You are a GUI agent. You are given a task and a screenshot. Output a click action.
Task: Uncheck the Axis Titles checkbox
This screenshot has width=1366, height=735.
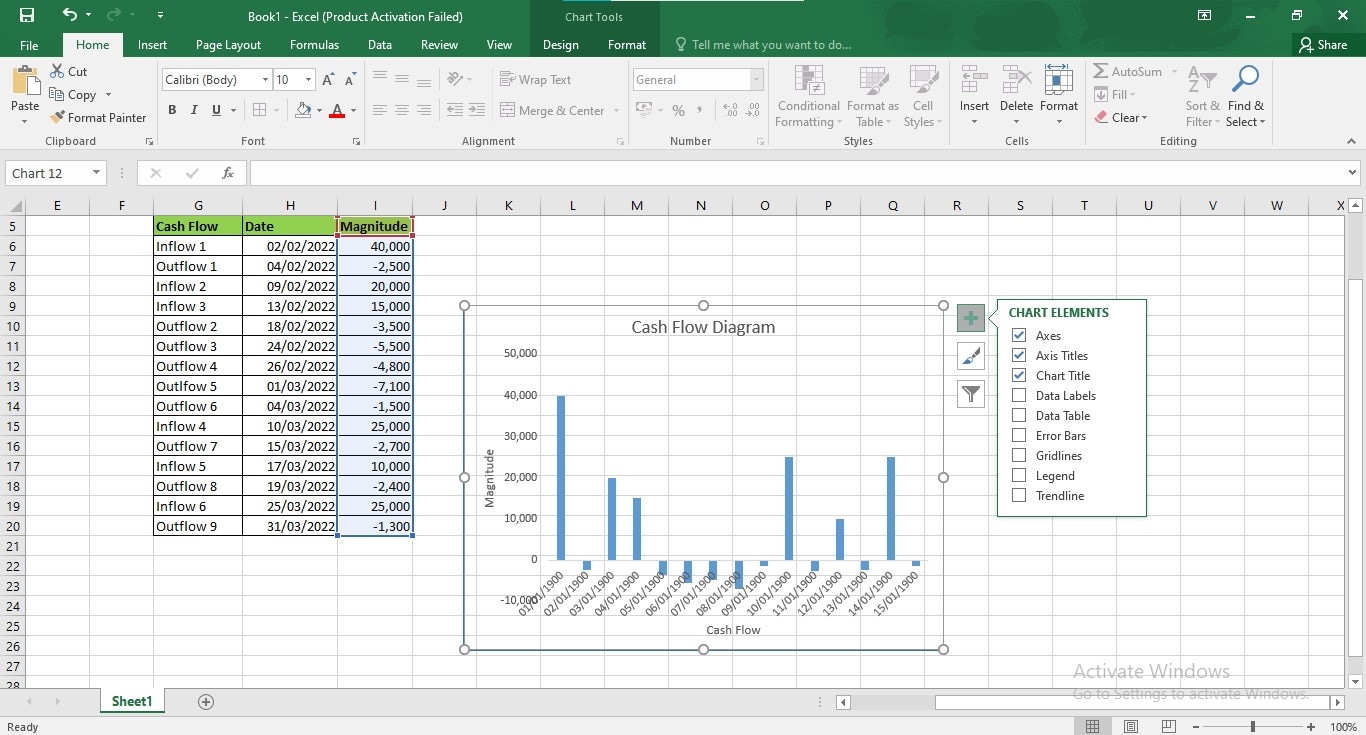[x=1019, y=355]
